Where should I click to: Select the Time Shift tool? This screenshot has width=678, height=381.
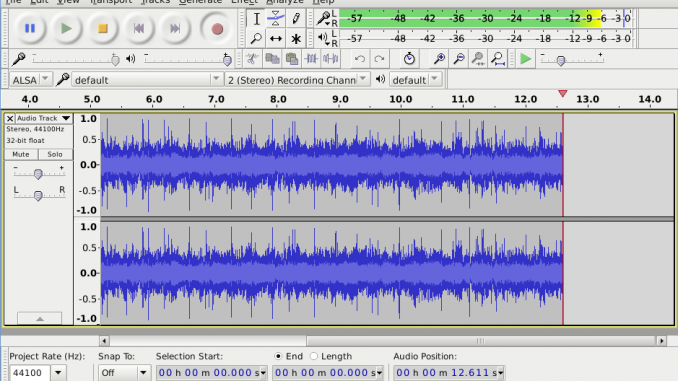[x=276, y=38]
